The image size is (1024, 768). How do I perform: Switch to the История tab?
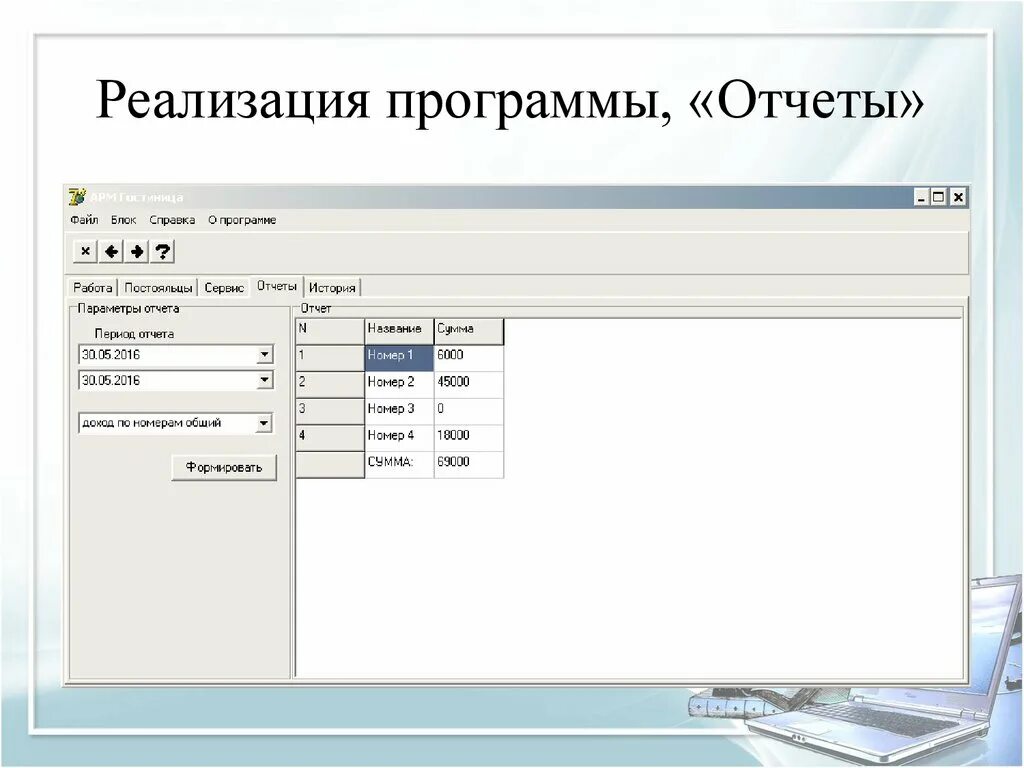coord(332,287)
